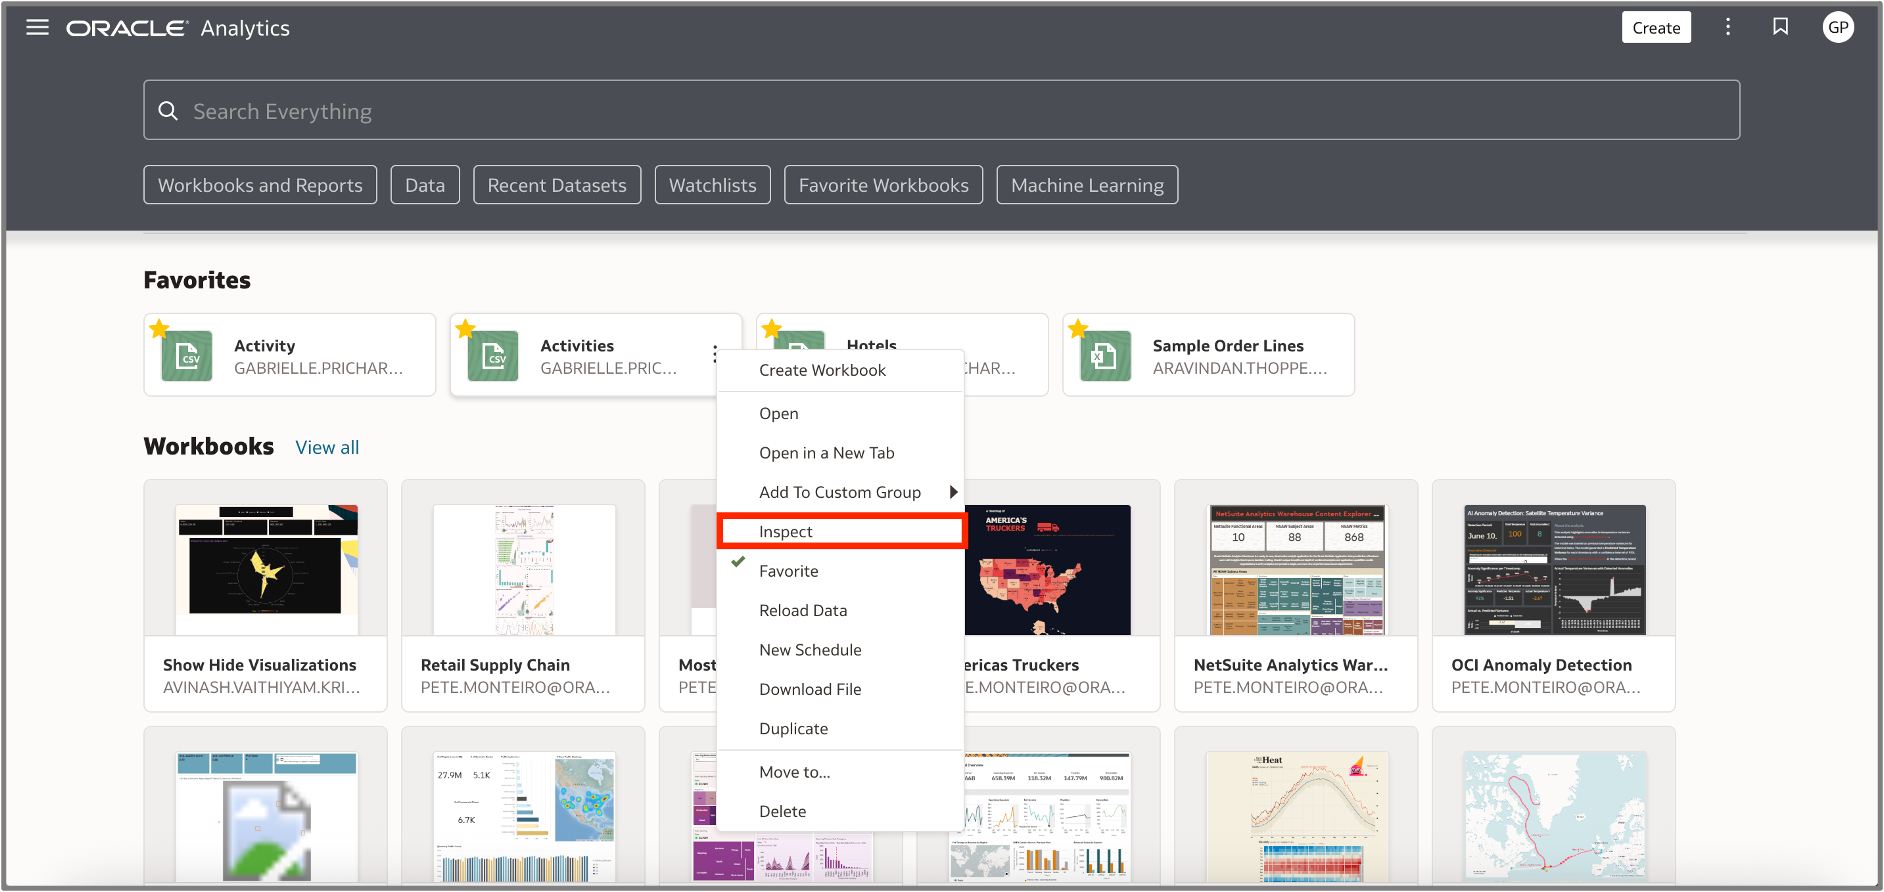Click the OCI Anomaly Detection title

(x=1542, y=665)
